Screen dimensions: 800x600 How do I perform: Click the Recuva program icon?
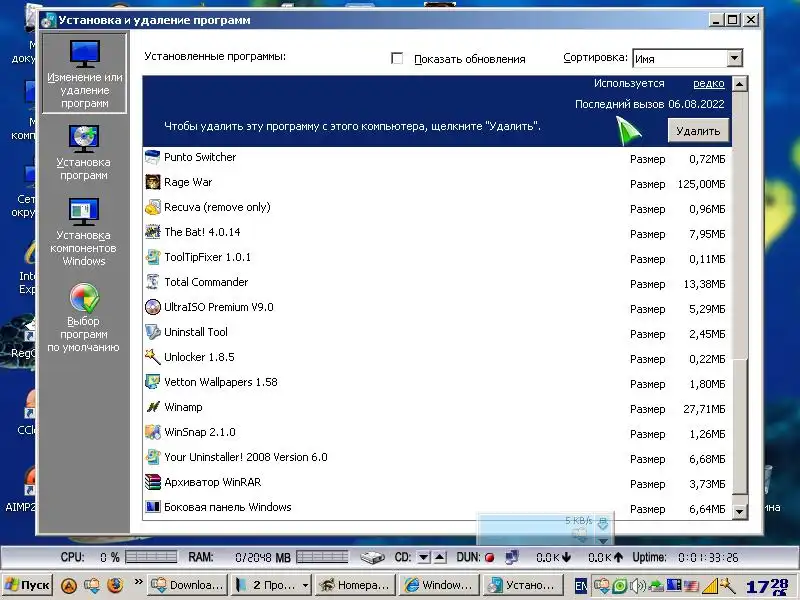153,207
